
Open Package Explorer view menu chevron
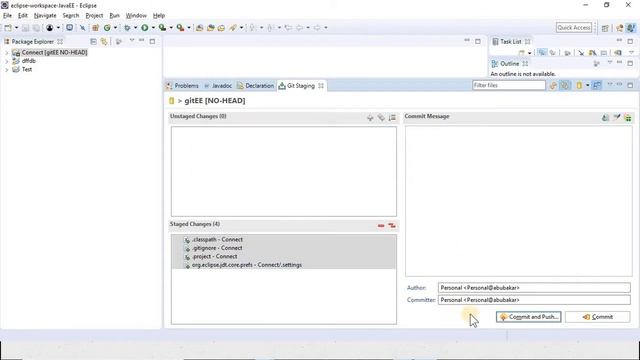click(x=132, y=41)
